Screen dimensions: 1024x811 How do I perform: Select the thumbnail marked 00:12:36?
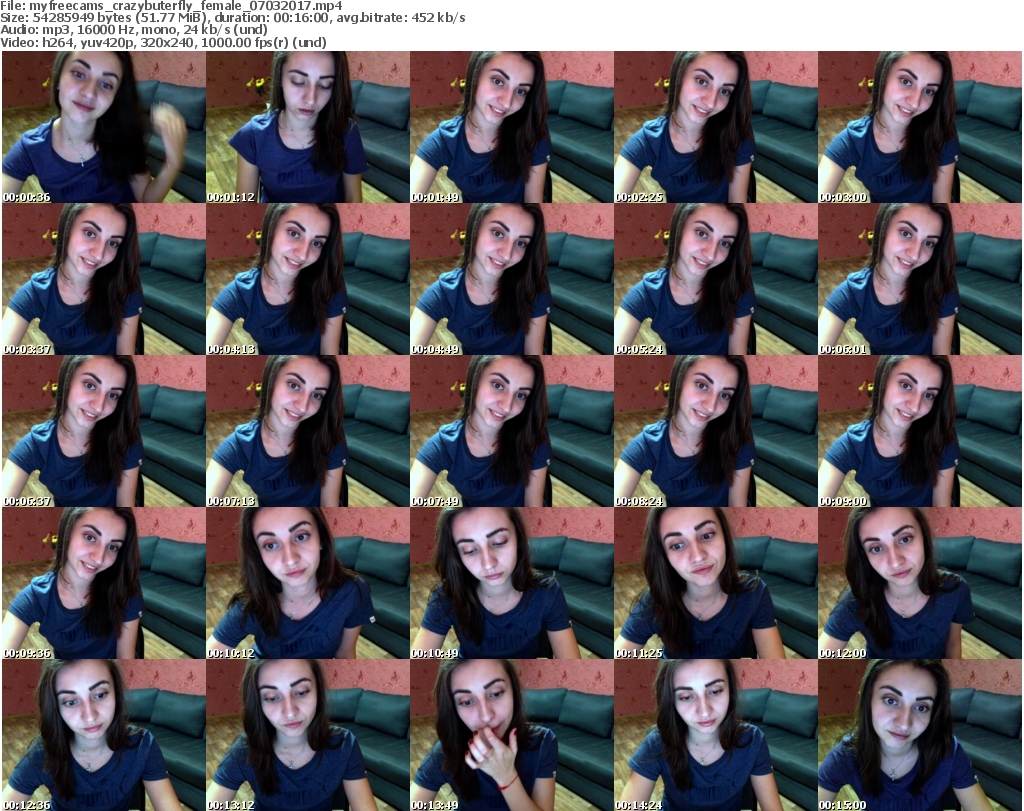tap(104, 735)
